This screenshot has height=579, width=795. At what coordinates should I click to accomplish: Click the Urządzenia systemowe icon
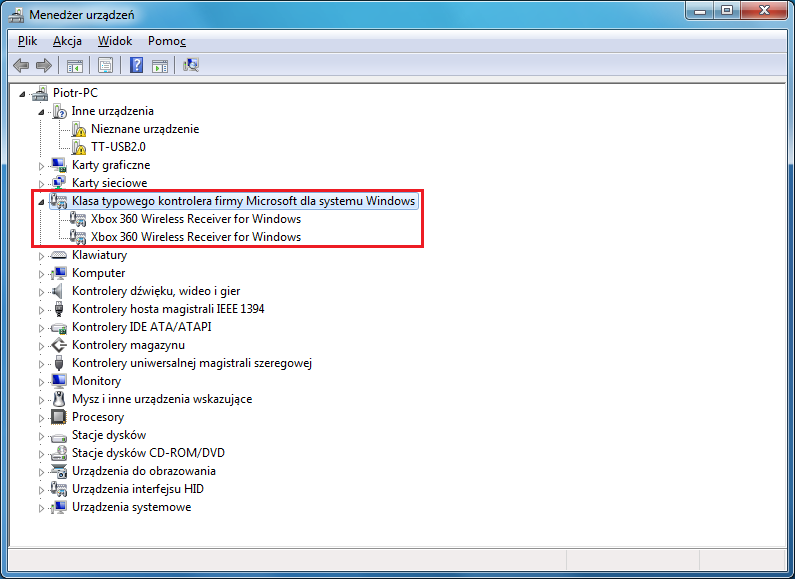(59, 507)
